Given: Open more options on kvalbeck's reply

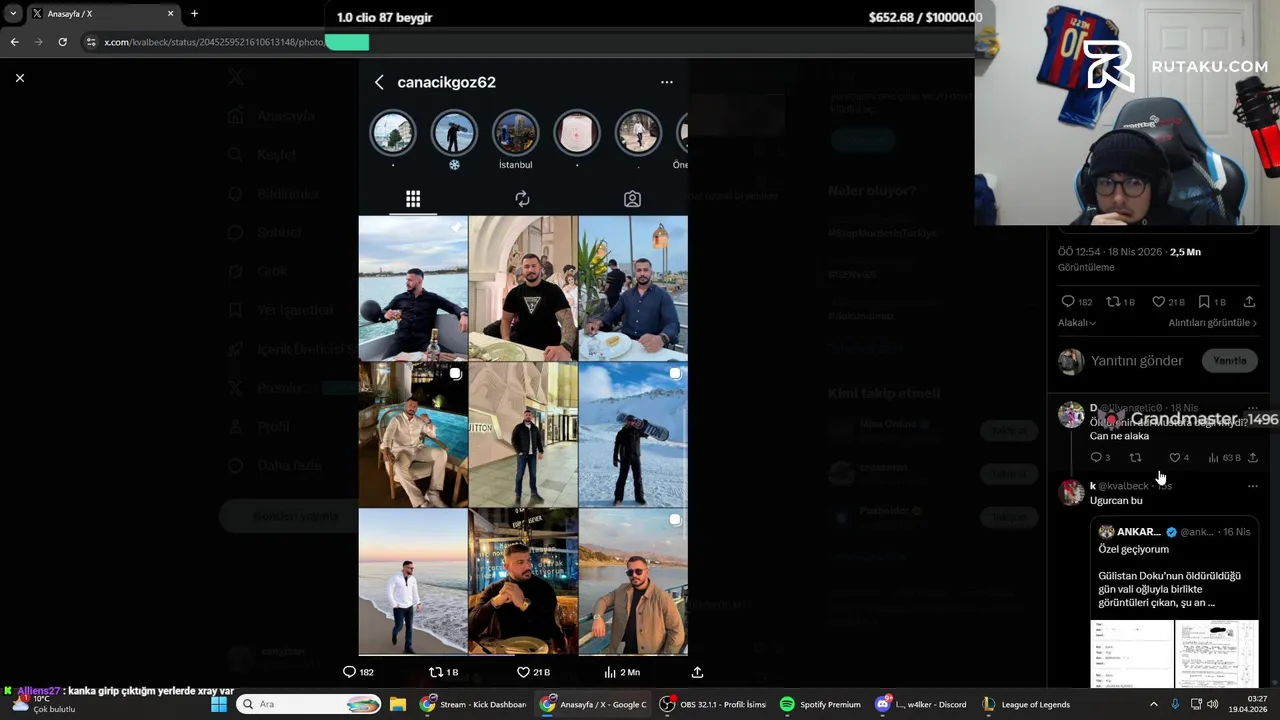Looking at the screenshot, I should point(1252,486).
